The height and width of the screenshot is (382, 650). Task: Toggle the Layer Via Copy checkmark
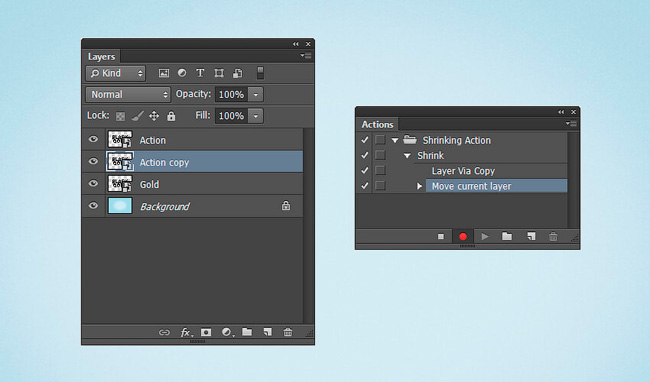point(364,171)
